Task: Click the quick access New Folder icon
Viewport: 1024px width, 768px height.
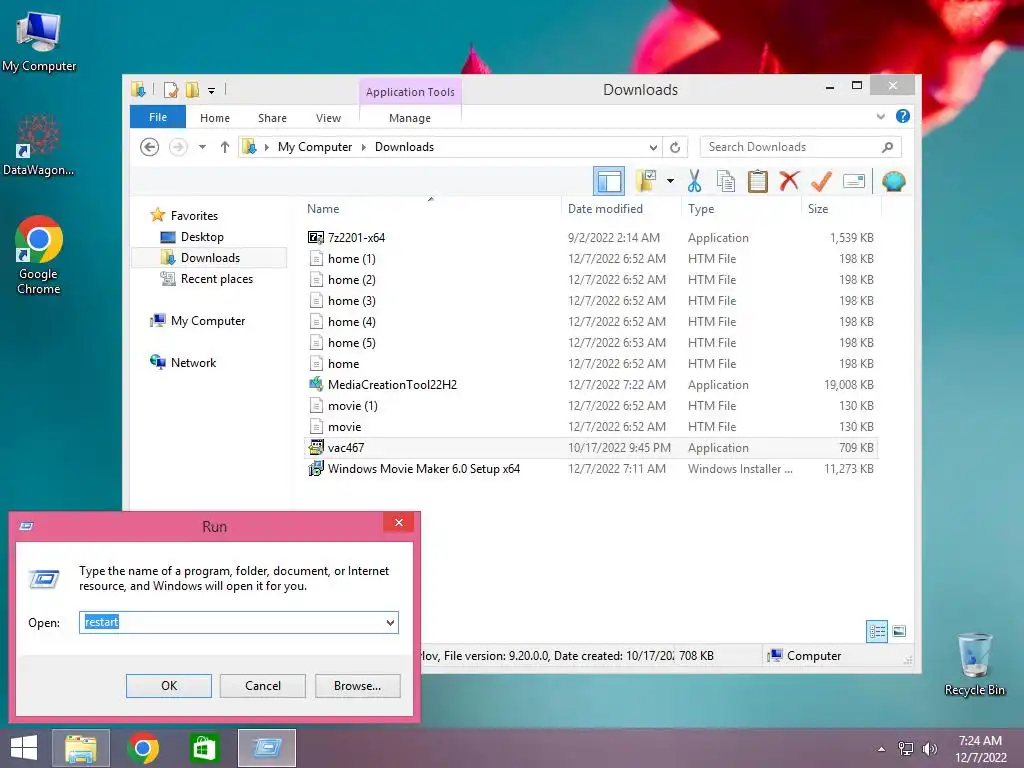Action: point(192,89)
